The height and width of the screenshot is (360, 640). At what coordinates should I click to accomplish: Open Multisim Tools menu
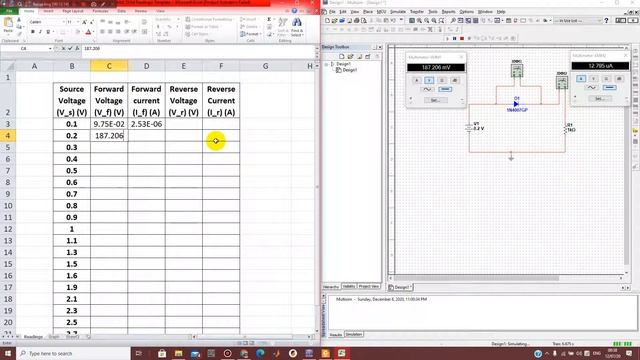433,12
